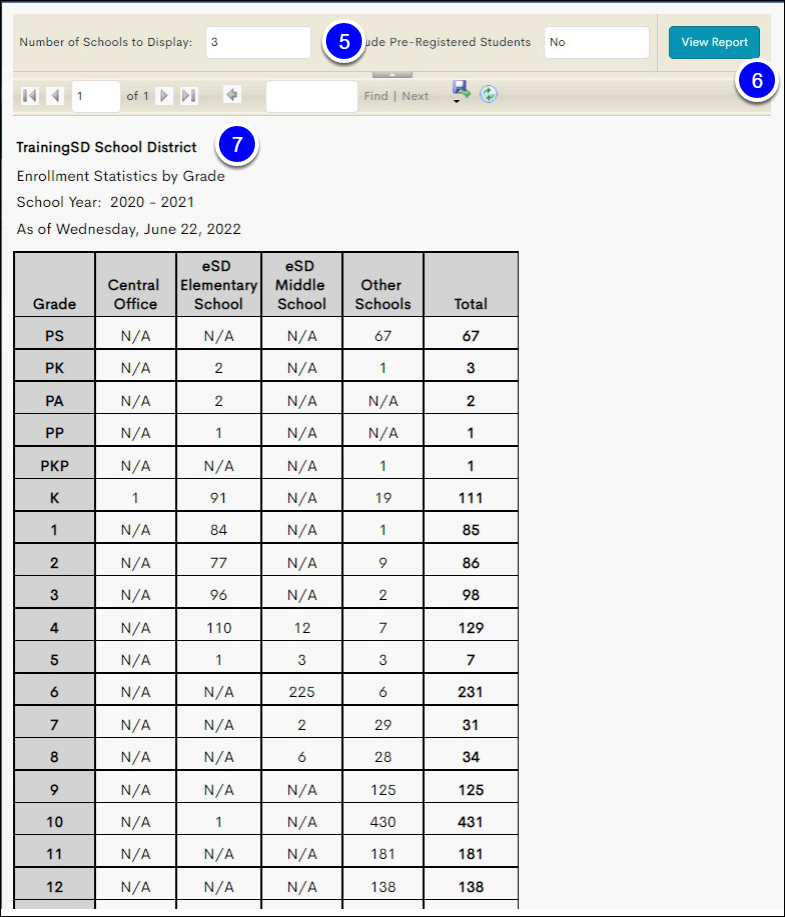
Task: Click 225 in grade 6 row
Action: [x=302, y=692]
